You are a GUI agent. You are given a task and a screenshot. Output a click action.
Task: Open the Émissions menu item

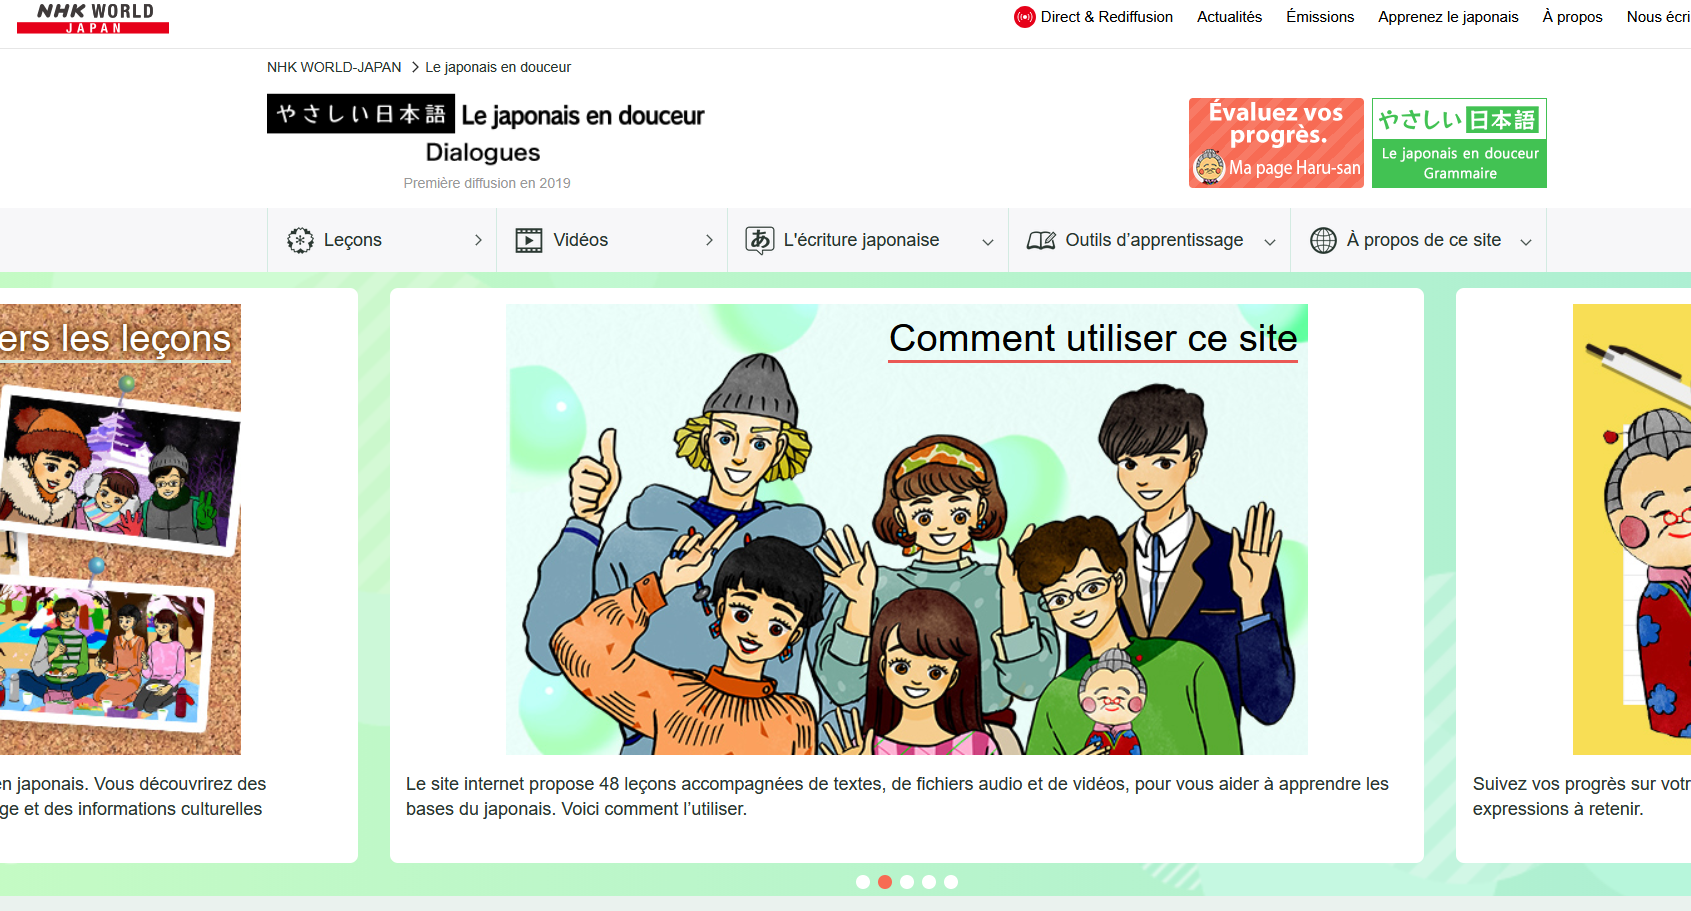tap(1319, 17)
